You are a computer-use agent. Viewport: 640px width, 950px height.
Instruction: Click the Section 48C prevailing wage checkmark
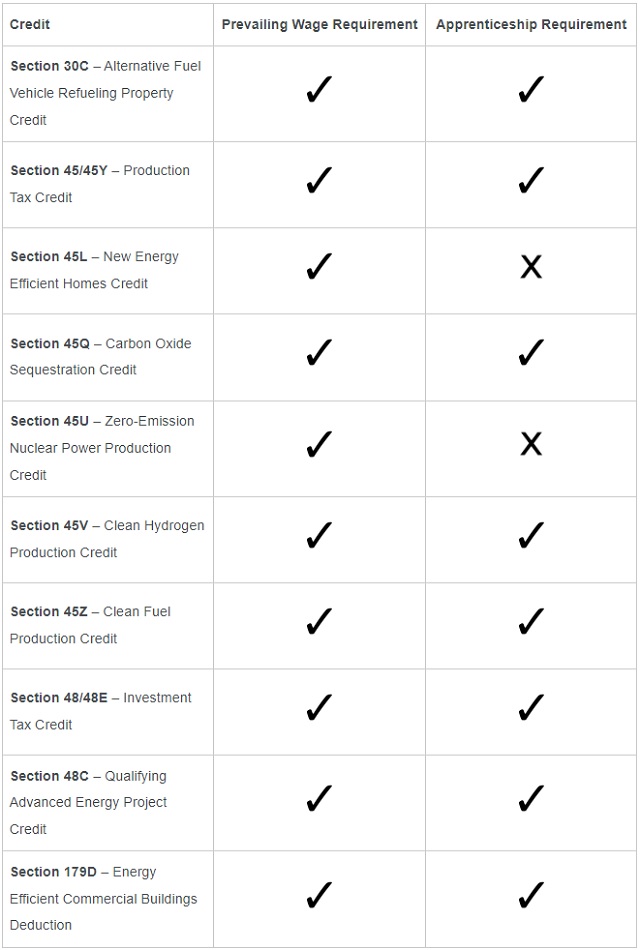pyautogui.click(x=319, y=799)
